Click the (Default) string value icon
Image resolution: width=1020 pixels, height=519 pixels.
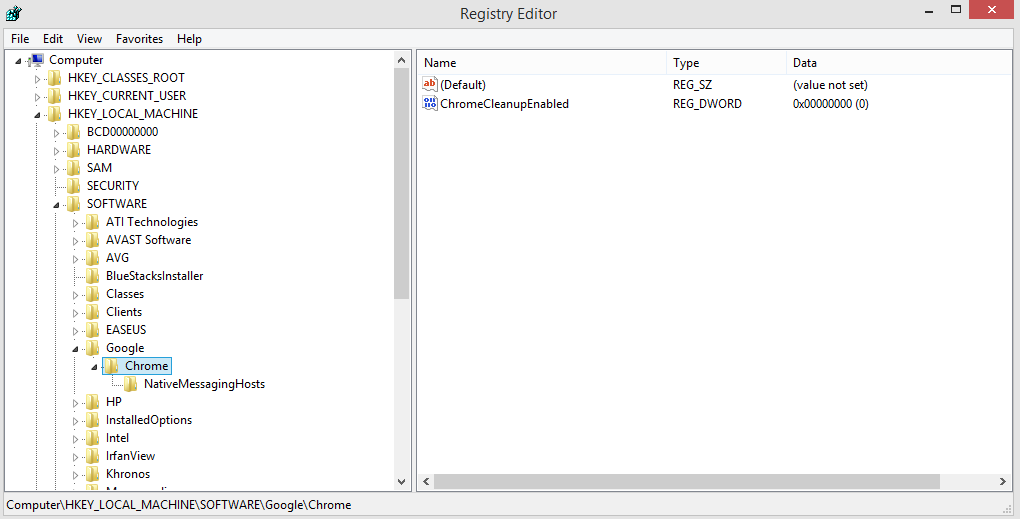[x=429, y=84]
